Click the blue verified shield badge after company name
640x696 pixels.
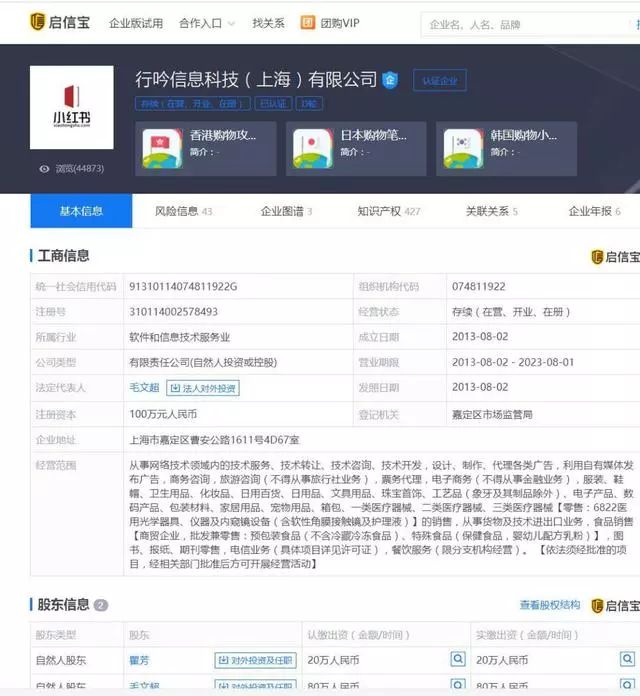390,80
